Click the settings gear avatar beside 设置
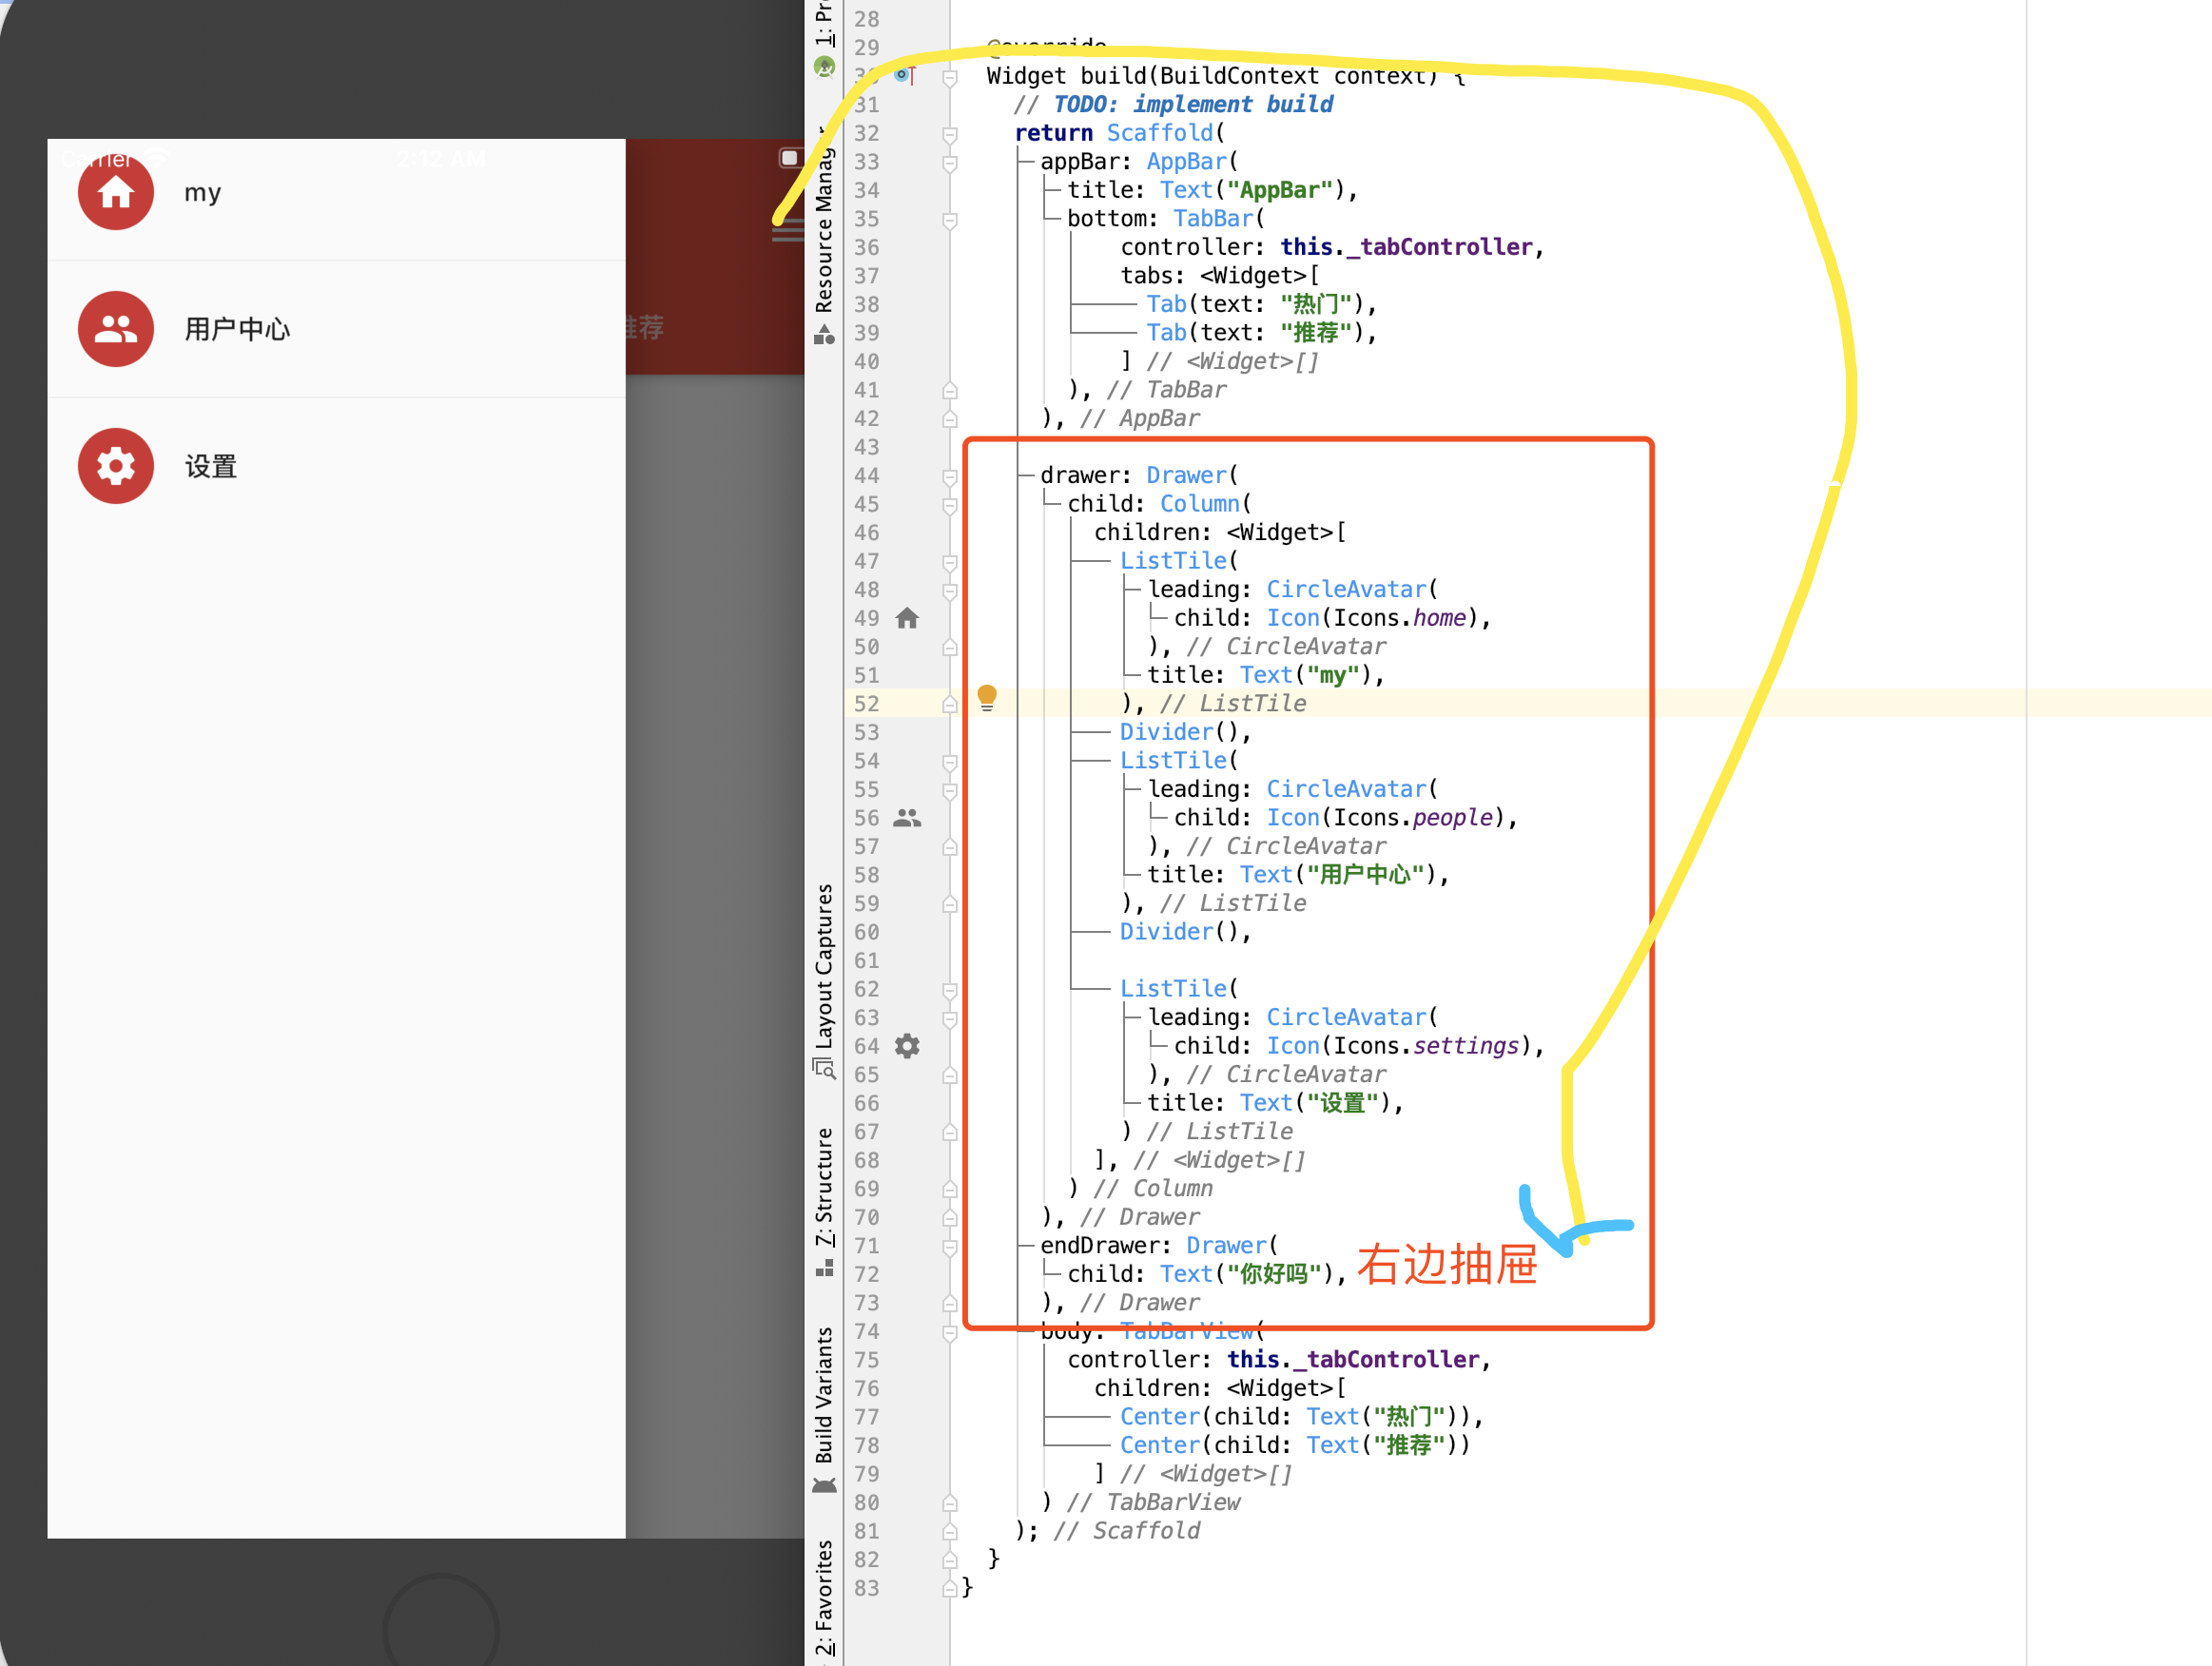 115,466
